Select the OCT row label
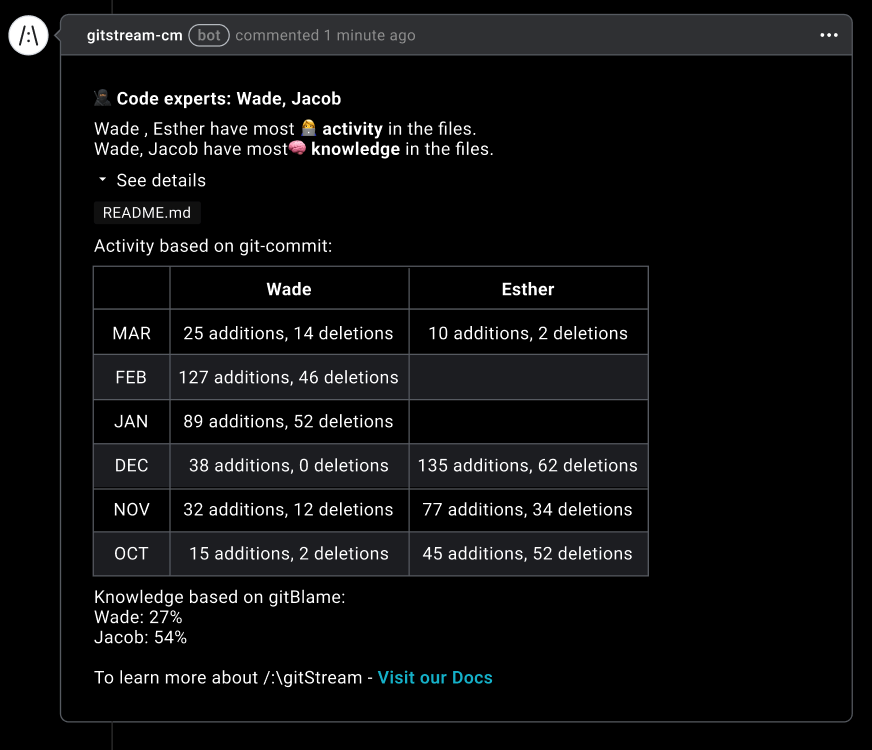The width and height of the screenshot is (872, 750). point(131,553)
